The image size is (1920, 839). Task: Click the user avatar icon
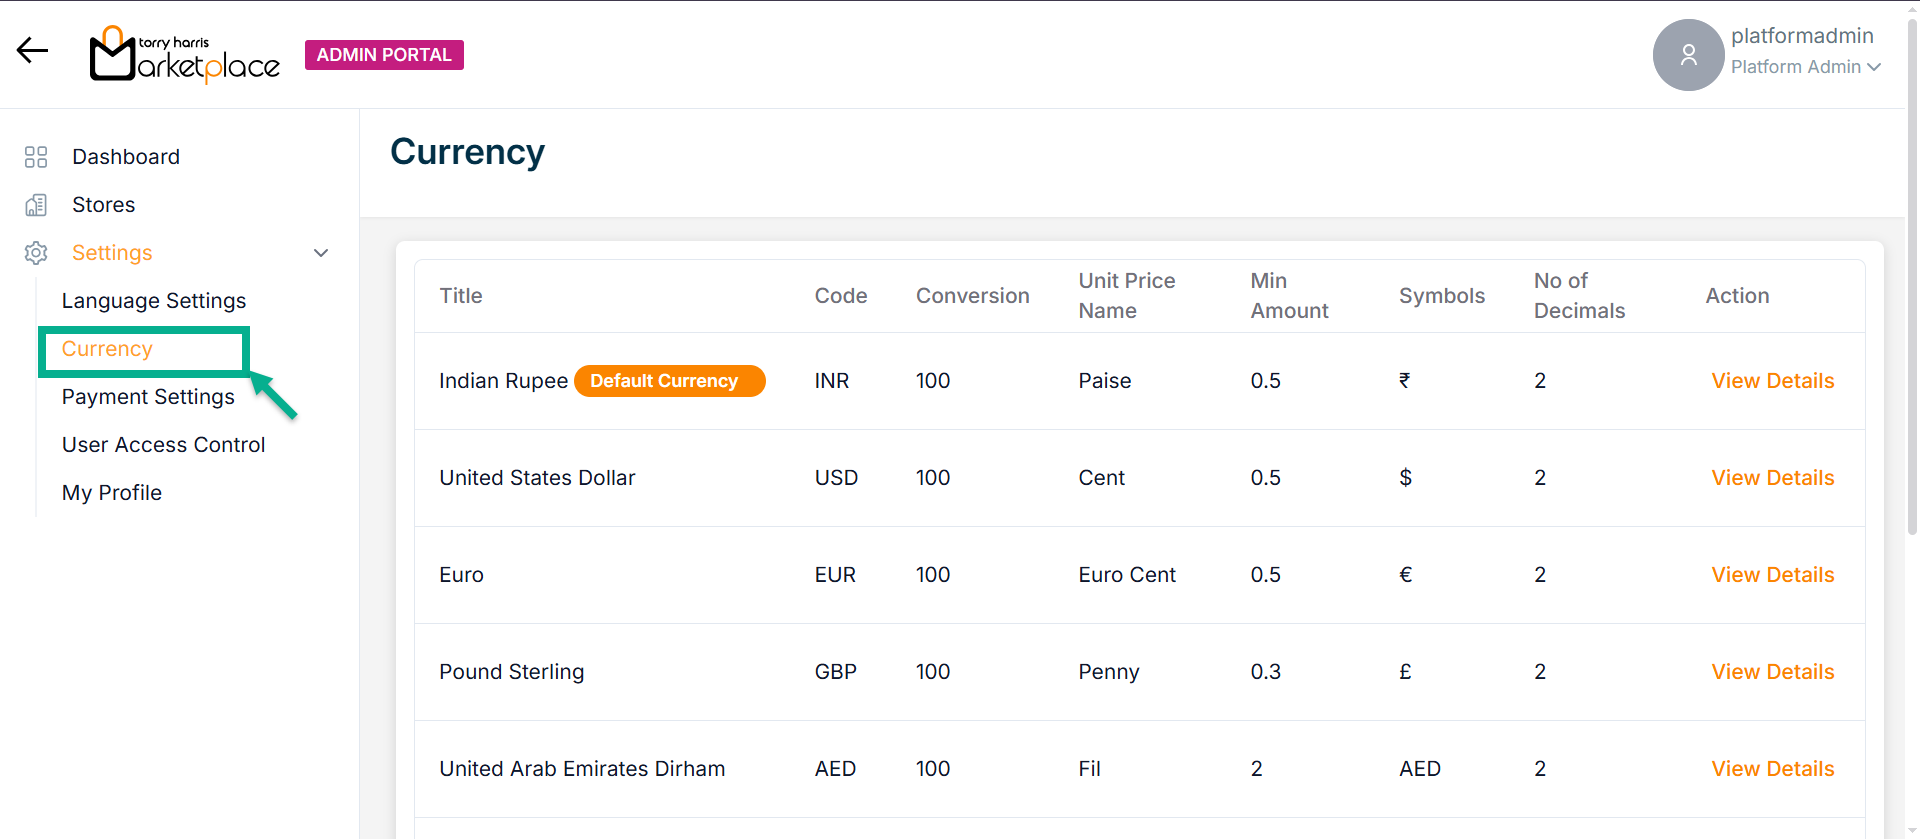point(1688,55)
